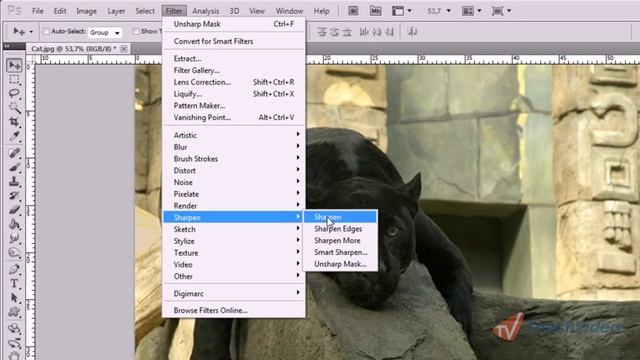Click the horizontal ruler

tap(338, 60)
